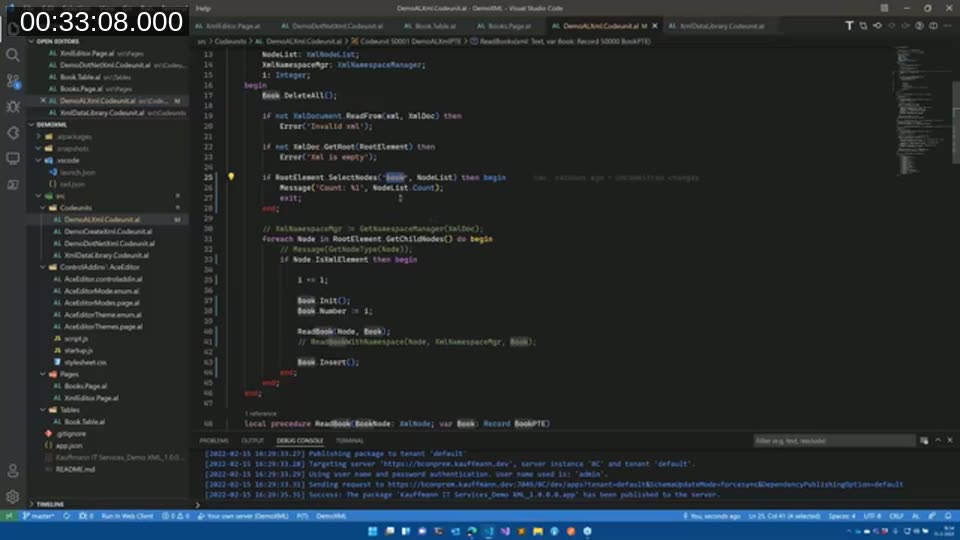Open the Output panel tab
This screenshot has height=540, width=960.
(x=252, y=441)
